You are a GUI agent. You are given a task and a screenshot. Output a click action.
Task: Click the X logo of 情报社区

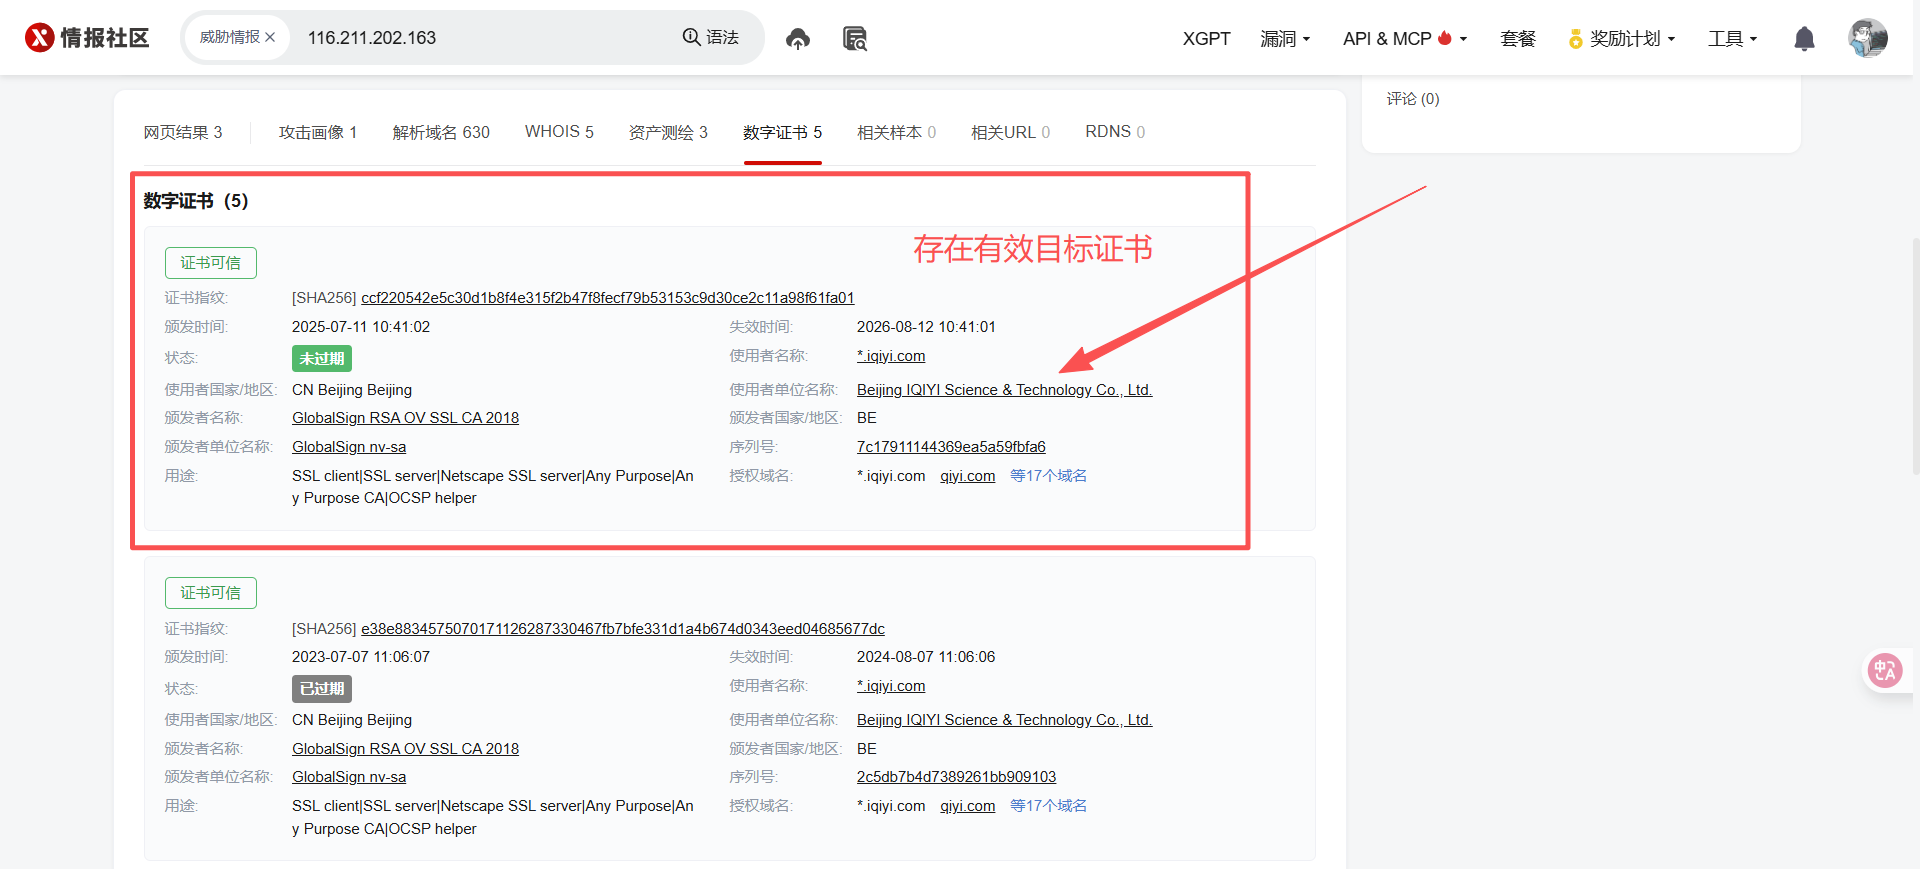click(x=40, y=38)
